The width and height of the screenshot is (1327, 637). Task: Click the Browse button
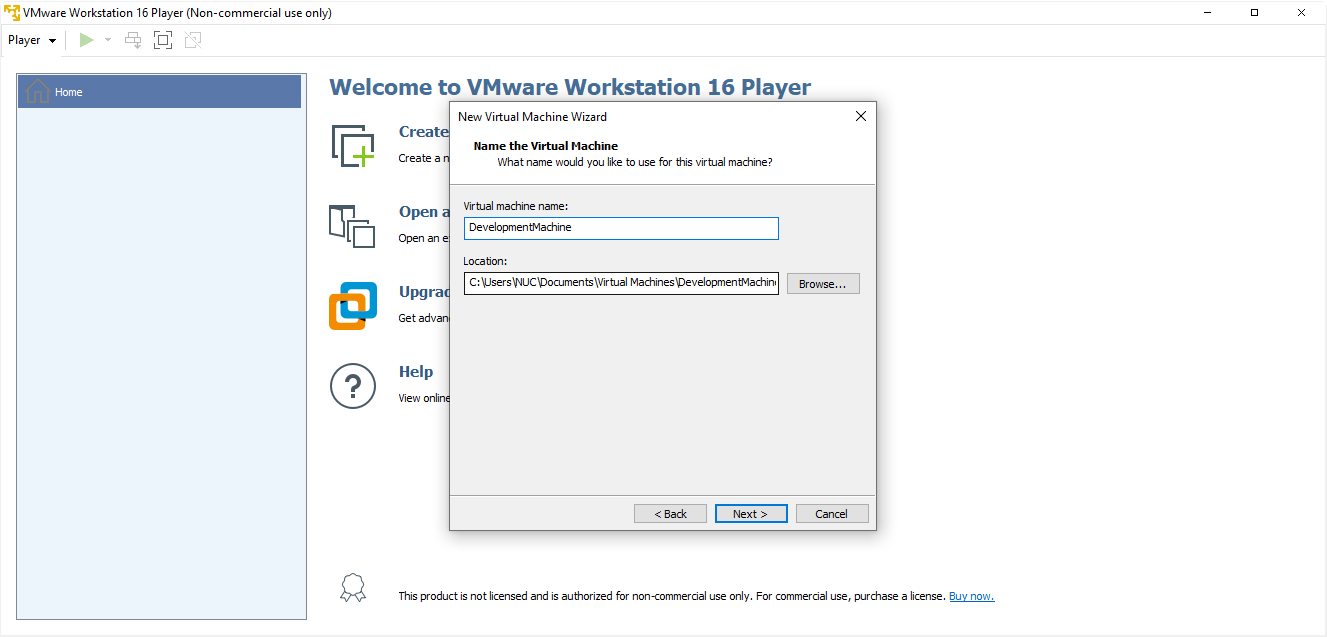click(x=823, y=284)
